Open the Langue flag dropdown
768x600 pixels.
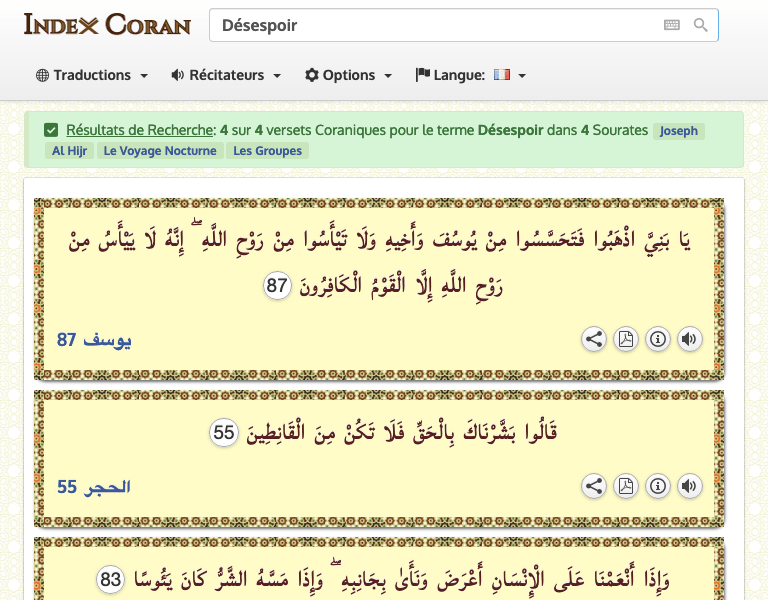coord(471,75)
